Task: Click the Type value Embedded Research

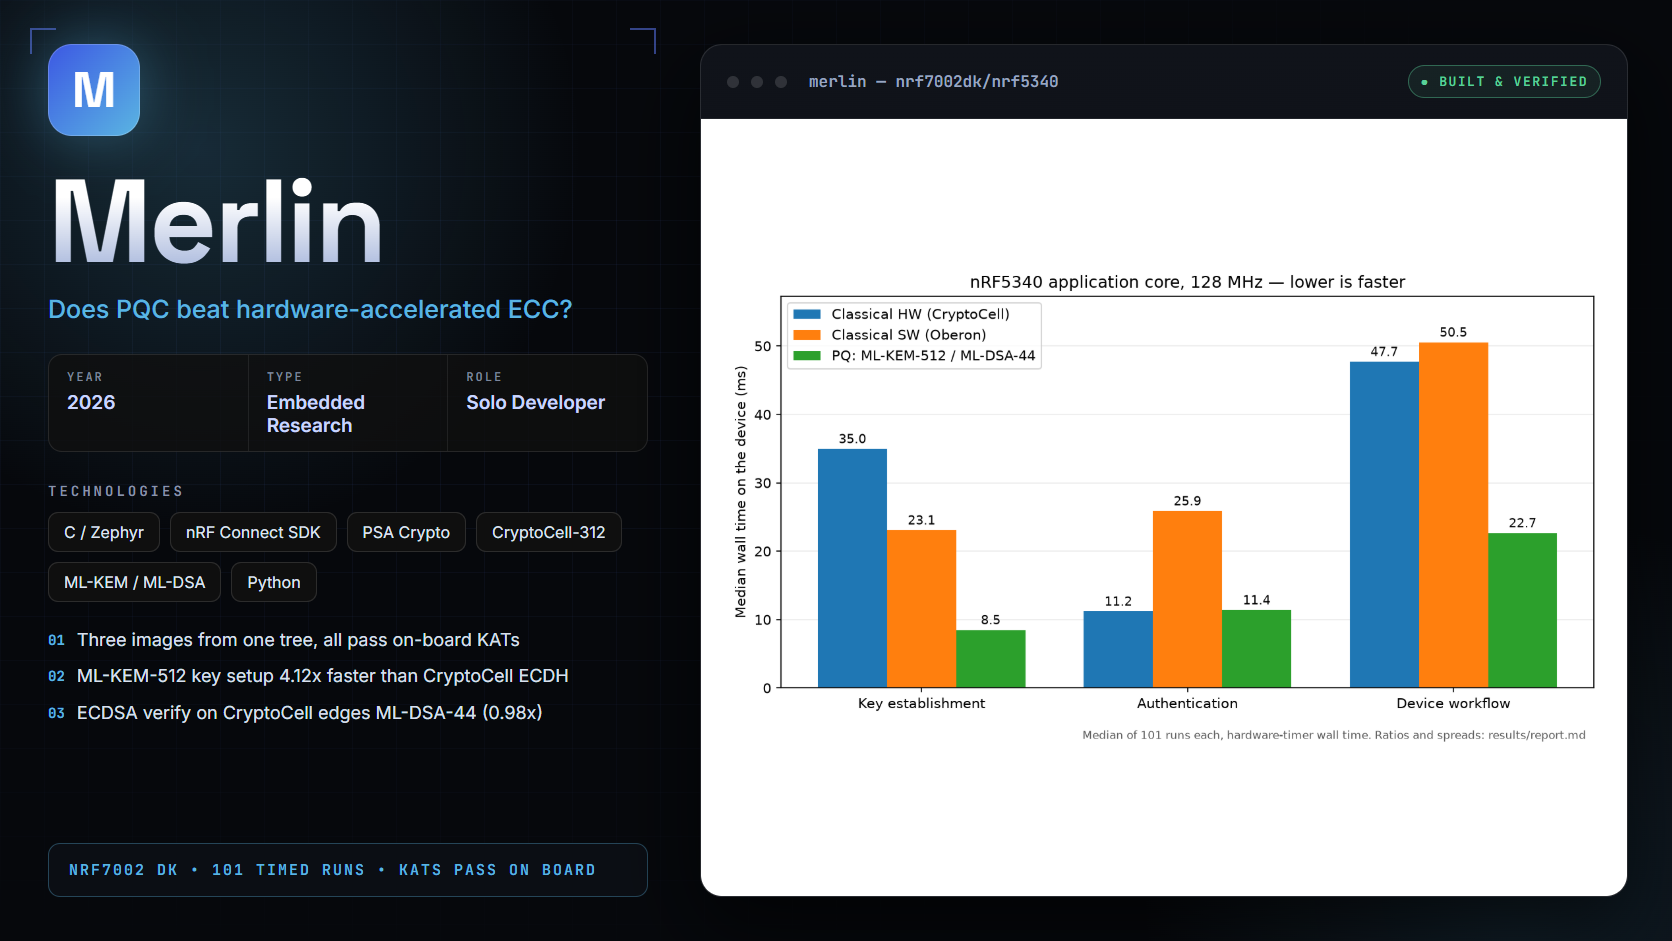Action: (x=316, y=414)
